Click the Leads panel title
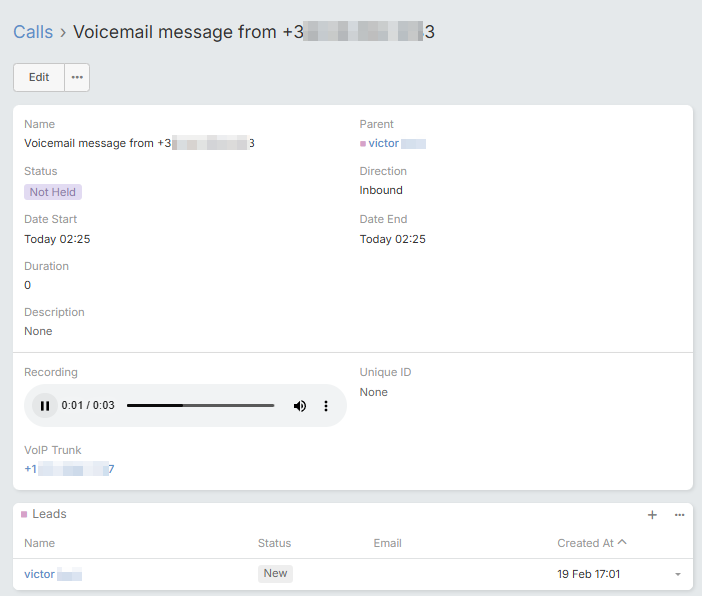Screen dimensions: 702x596 [49, 514]
